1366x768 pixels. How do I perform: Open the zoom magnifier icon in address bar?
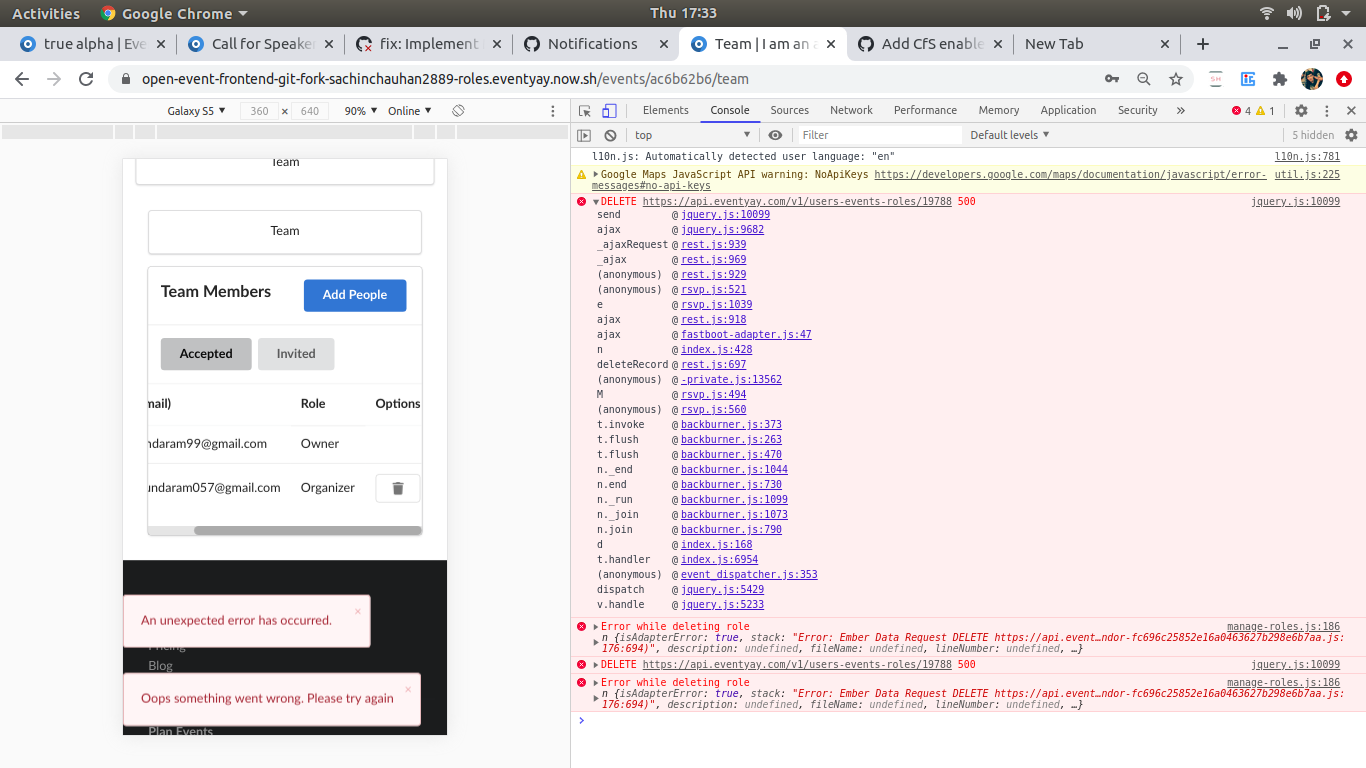[1144, 79]
